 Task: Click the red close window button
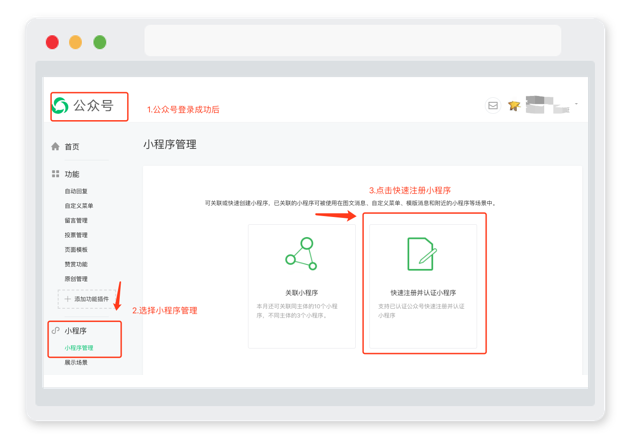(x=52, y=42)
